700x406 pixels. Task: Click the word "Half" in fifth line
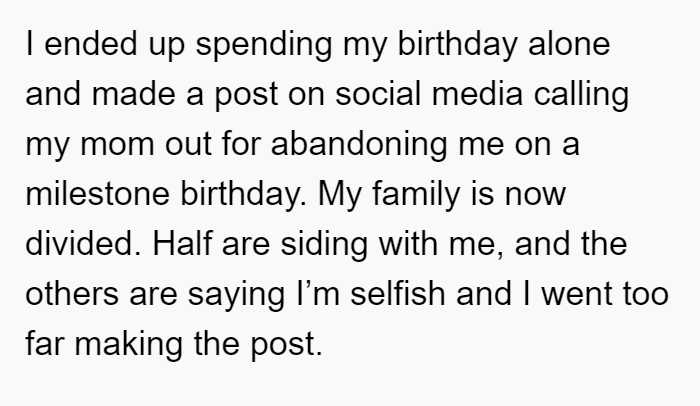pyautogui.click(x=182, y=244)
